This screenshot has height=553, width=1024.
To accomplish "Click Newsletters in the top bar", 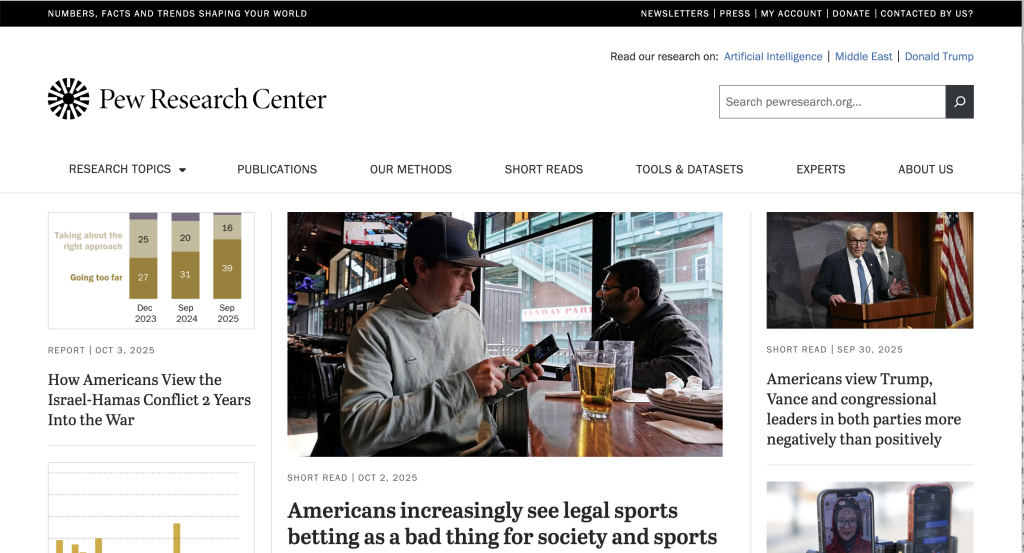I will [x=675, y=13].
